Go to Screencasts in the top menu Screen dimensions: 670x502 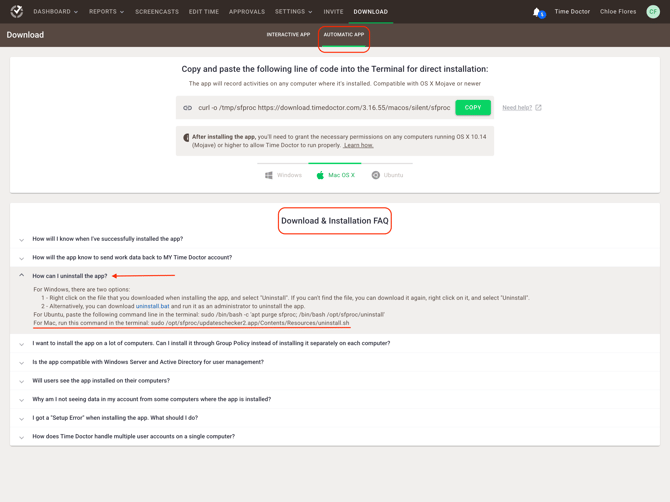coord(157,12)
